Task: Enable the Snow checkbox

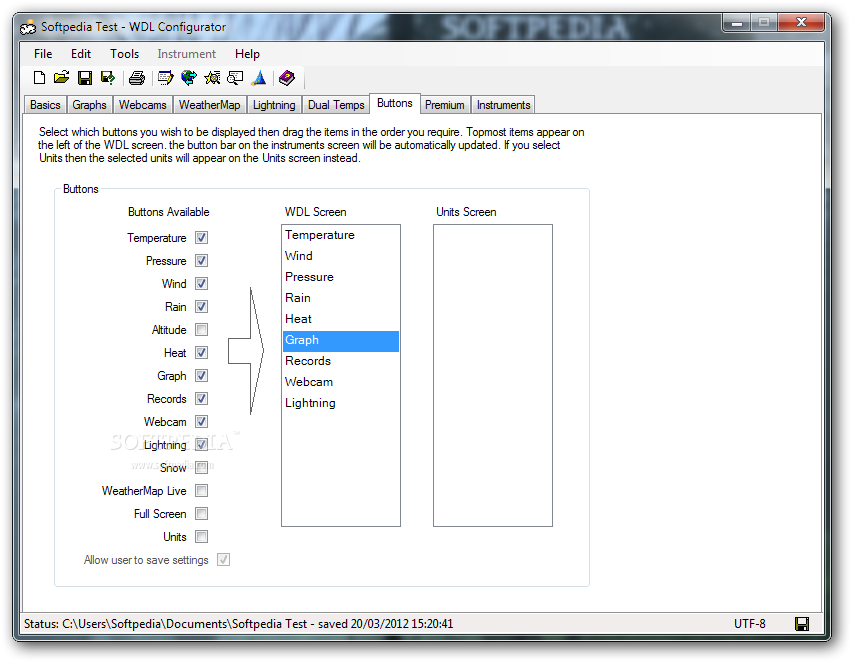Action: click(x=201, y=467)
